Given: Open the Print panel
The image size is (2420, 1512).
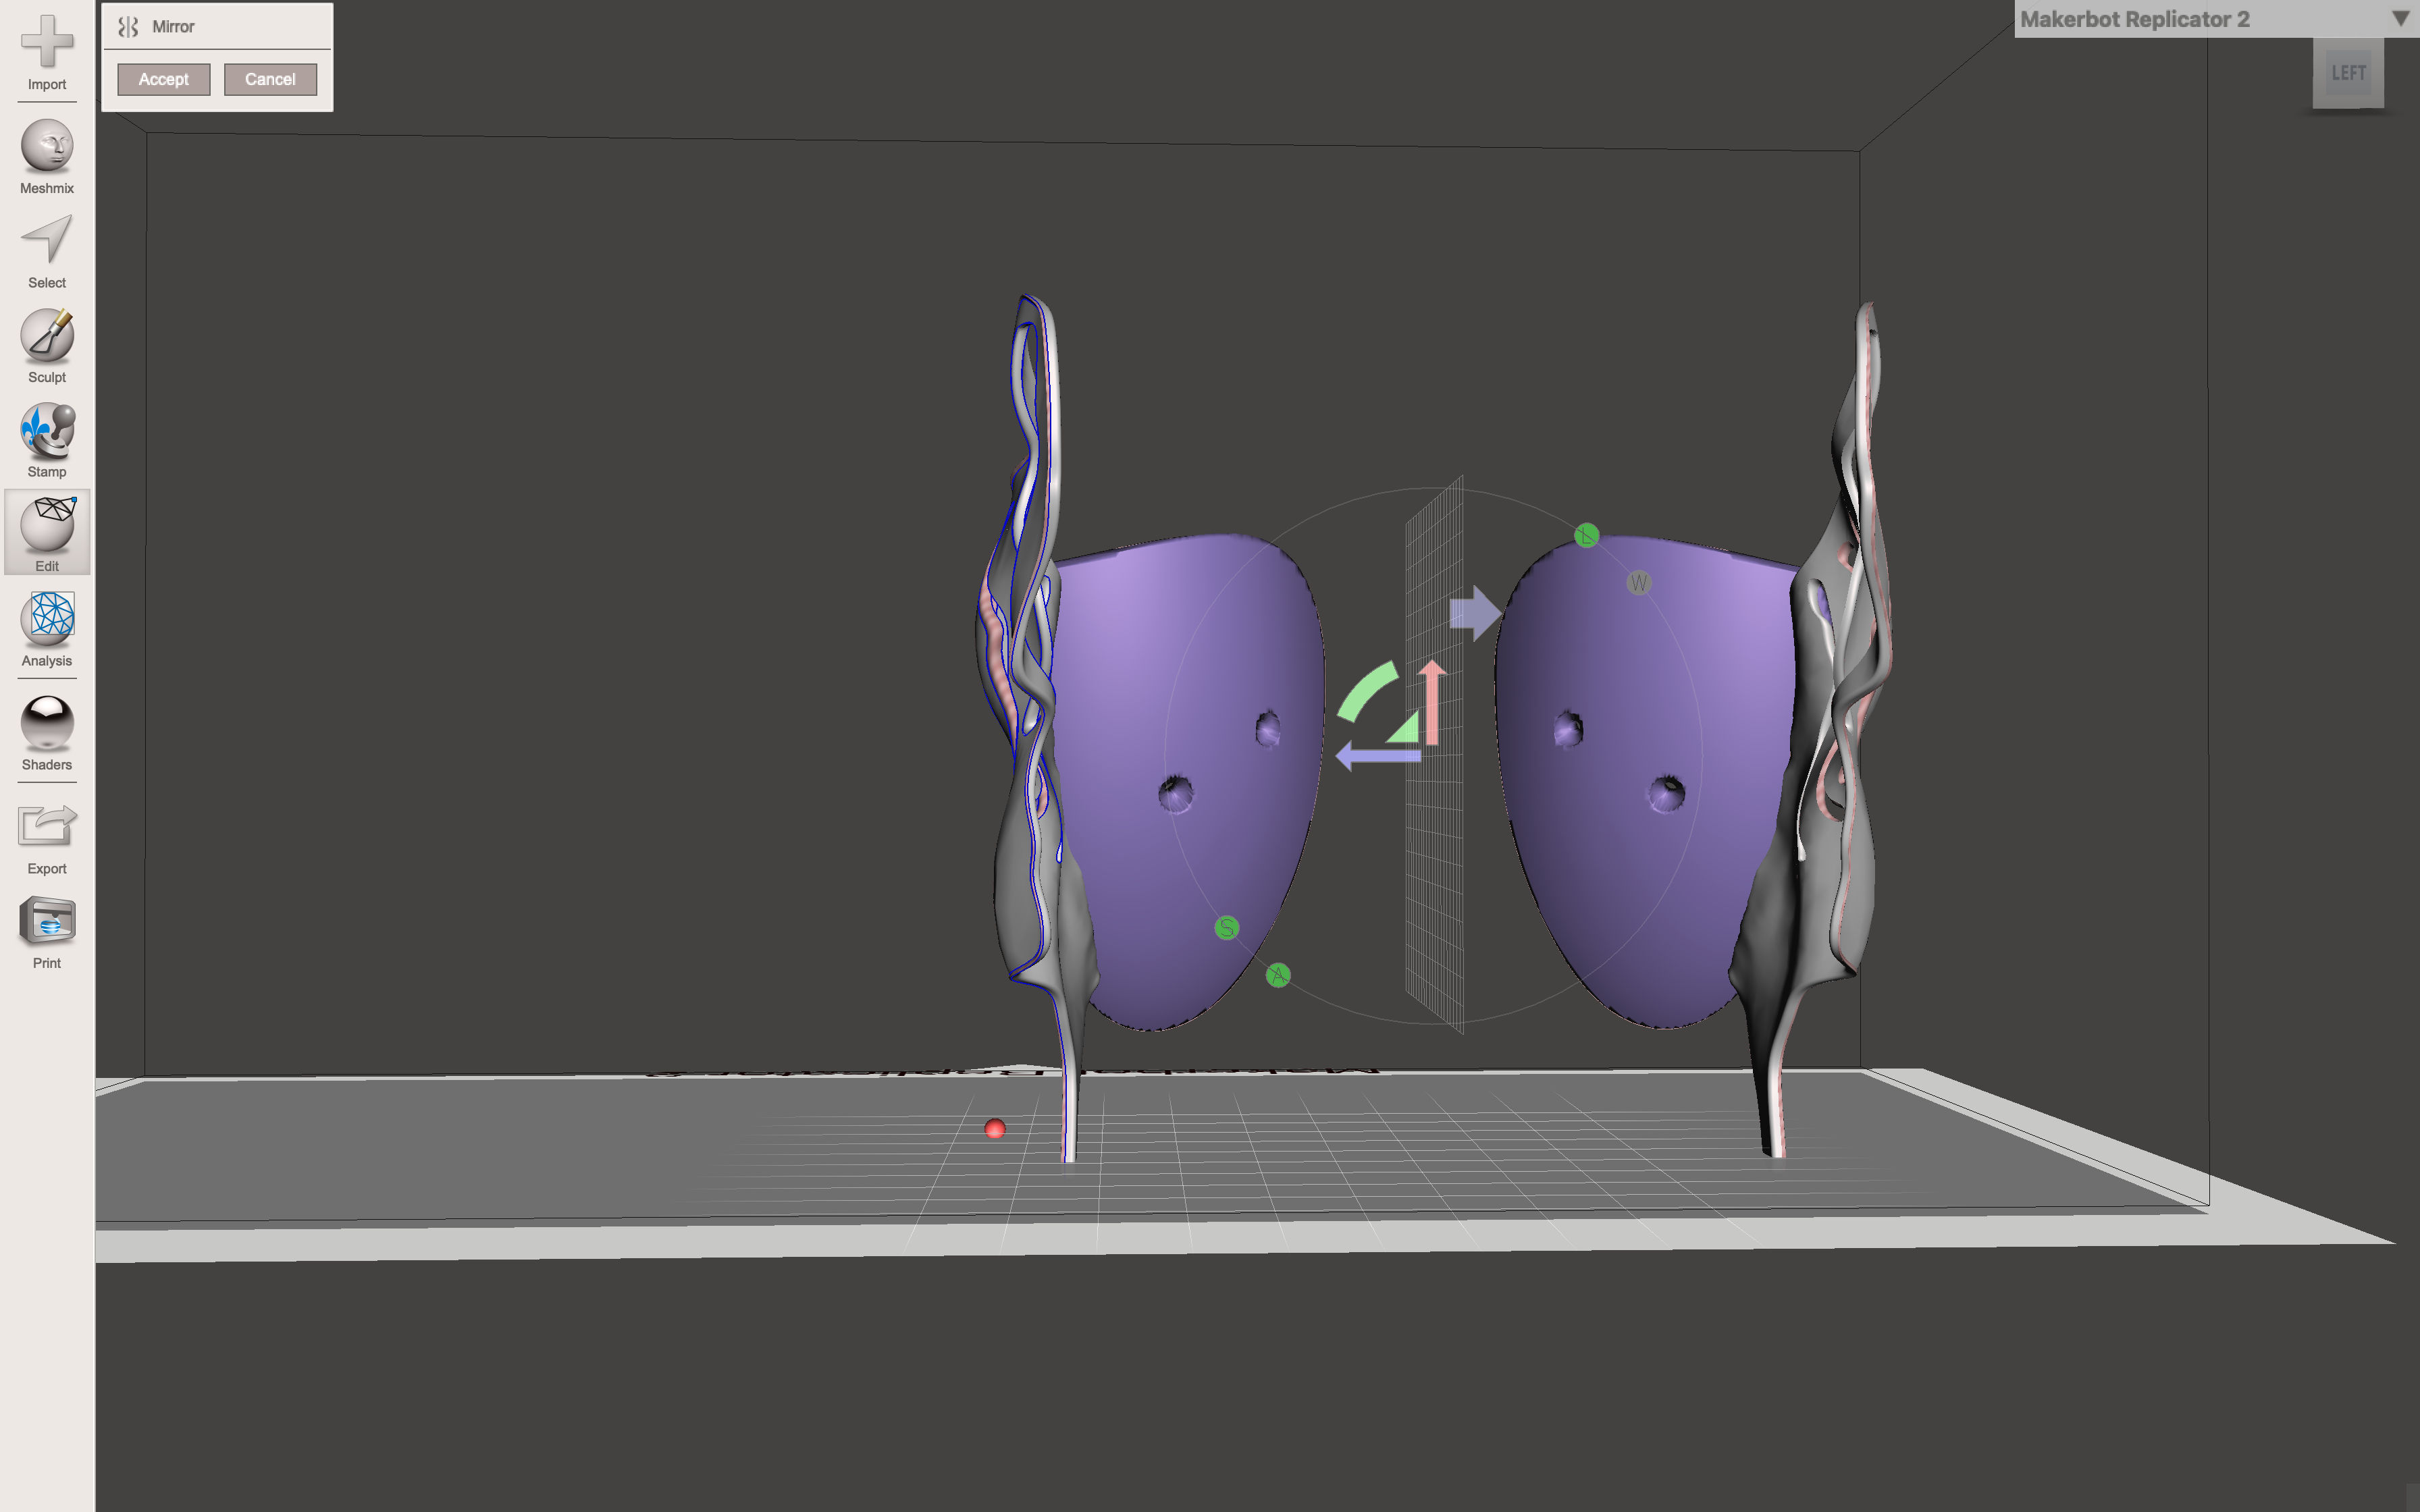Looking at the screenshot, I should point(46,928).
